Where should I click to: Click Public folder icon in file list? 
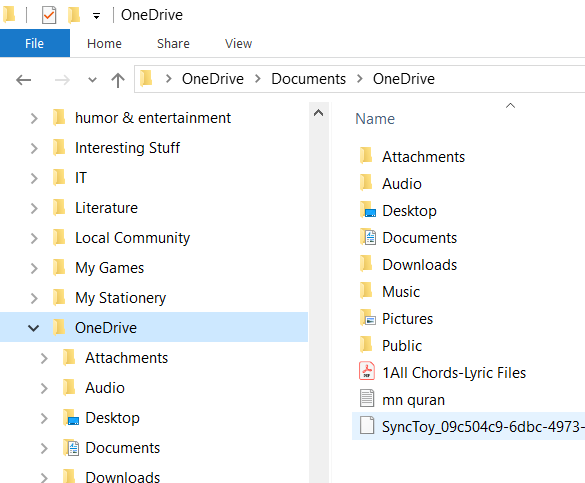click(x=366, y=345)
